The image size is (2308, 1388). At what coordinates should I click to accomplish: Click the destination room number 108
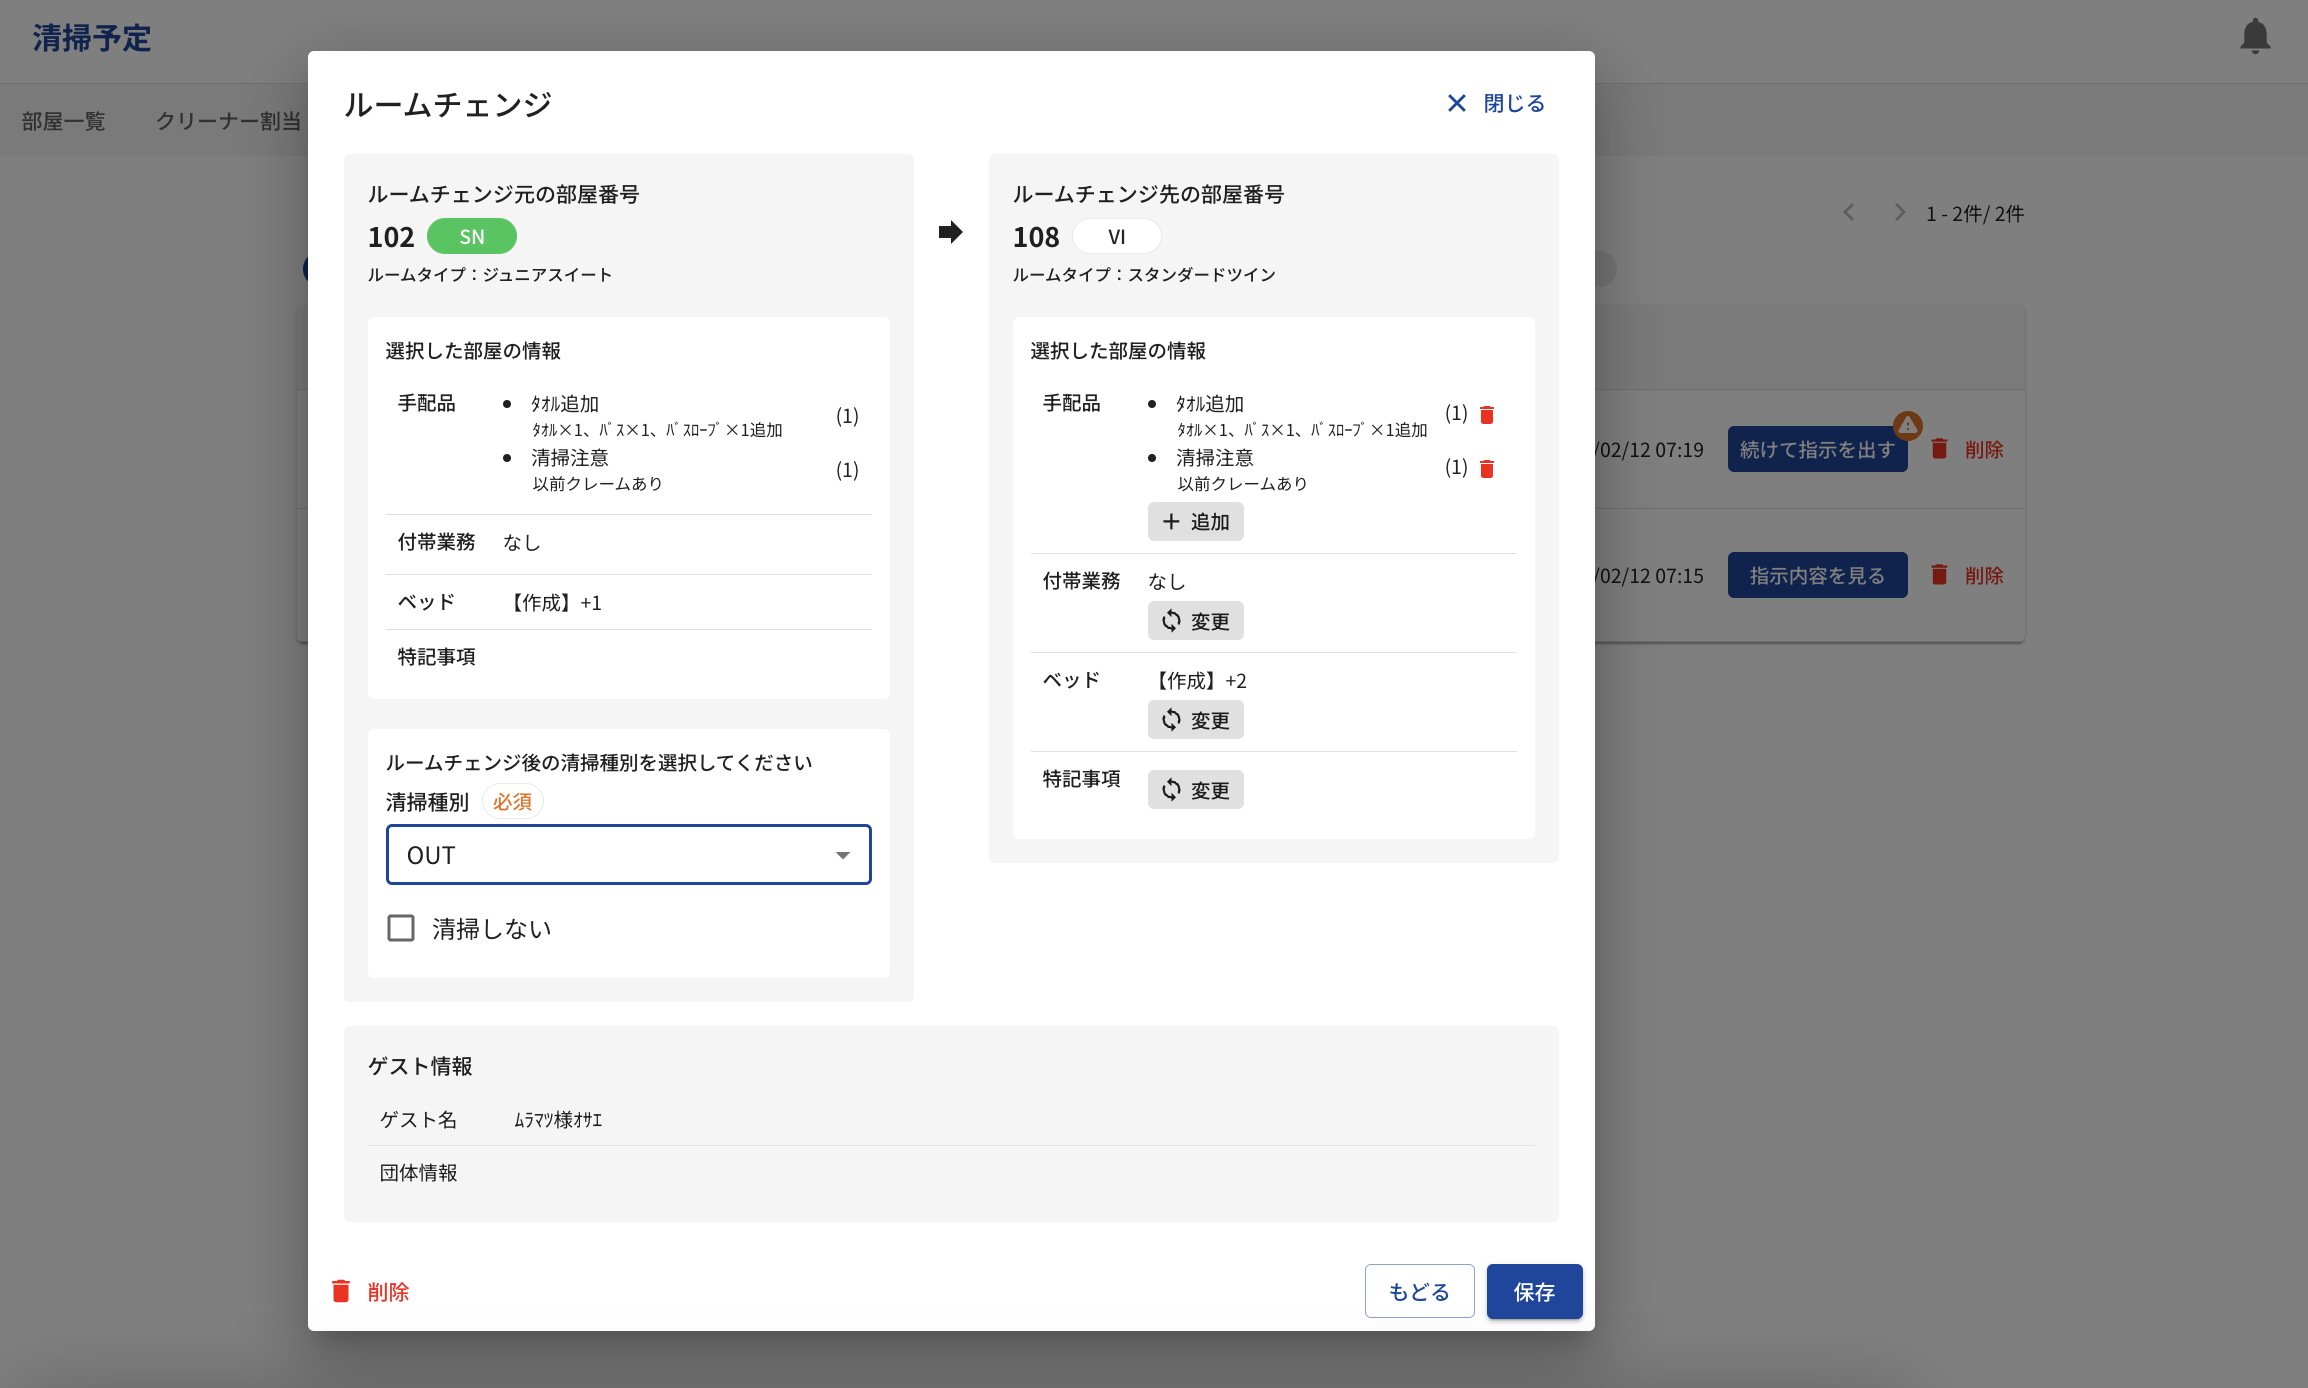(x=1036, y=237)
